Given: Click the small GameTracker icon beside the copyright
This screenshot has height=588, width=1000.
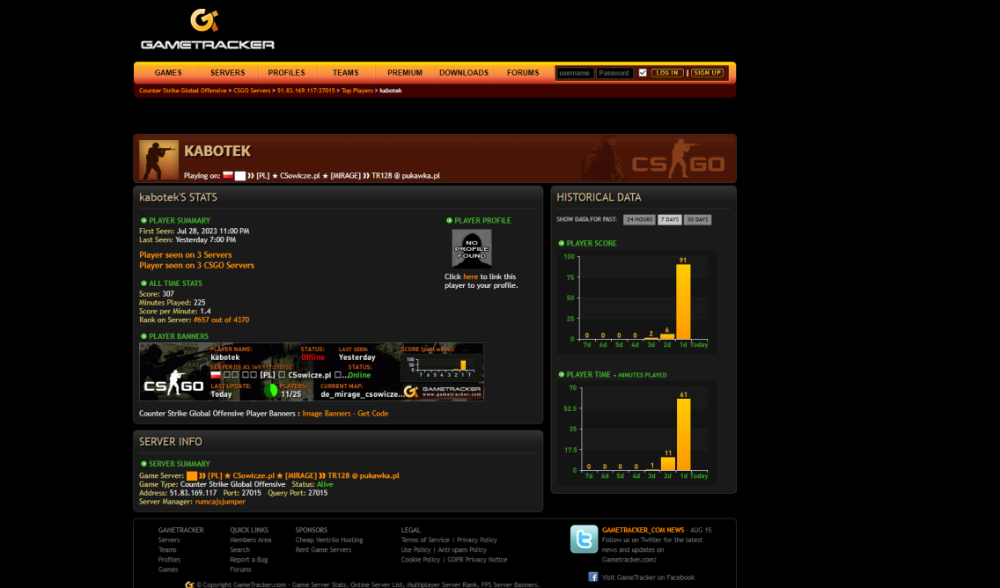Looking at the screenshot, I should (189, 584).
